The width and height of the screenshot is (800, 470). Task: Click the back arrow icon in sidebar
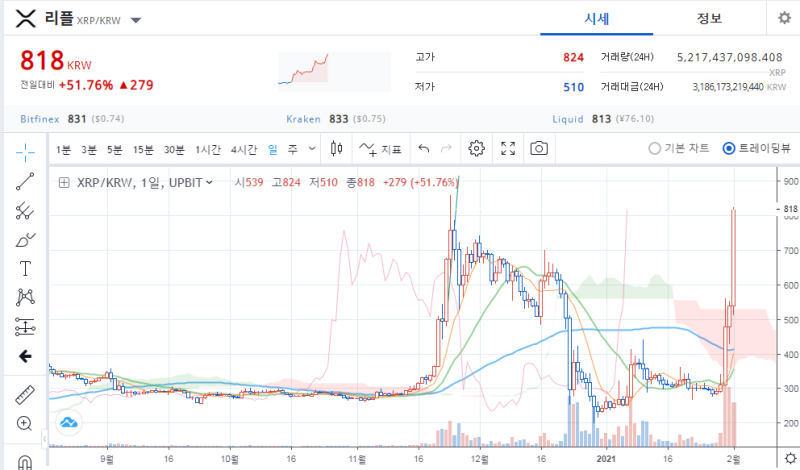coord(25,356)
